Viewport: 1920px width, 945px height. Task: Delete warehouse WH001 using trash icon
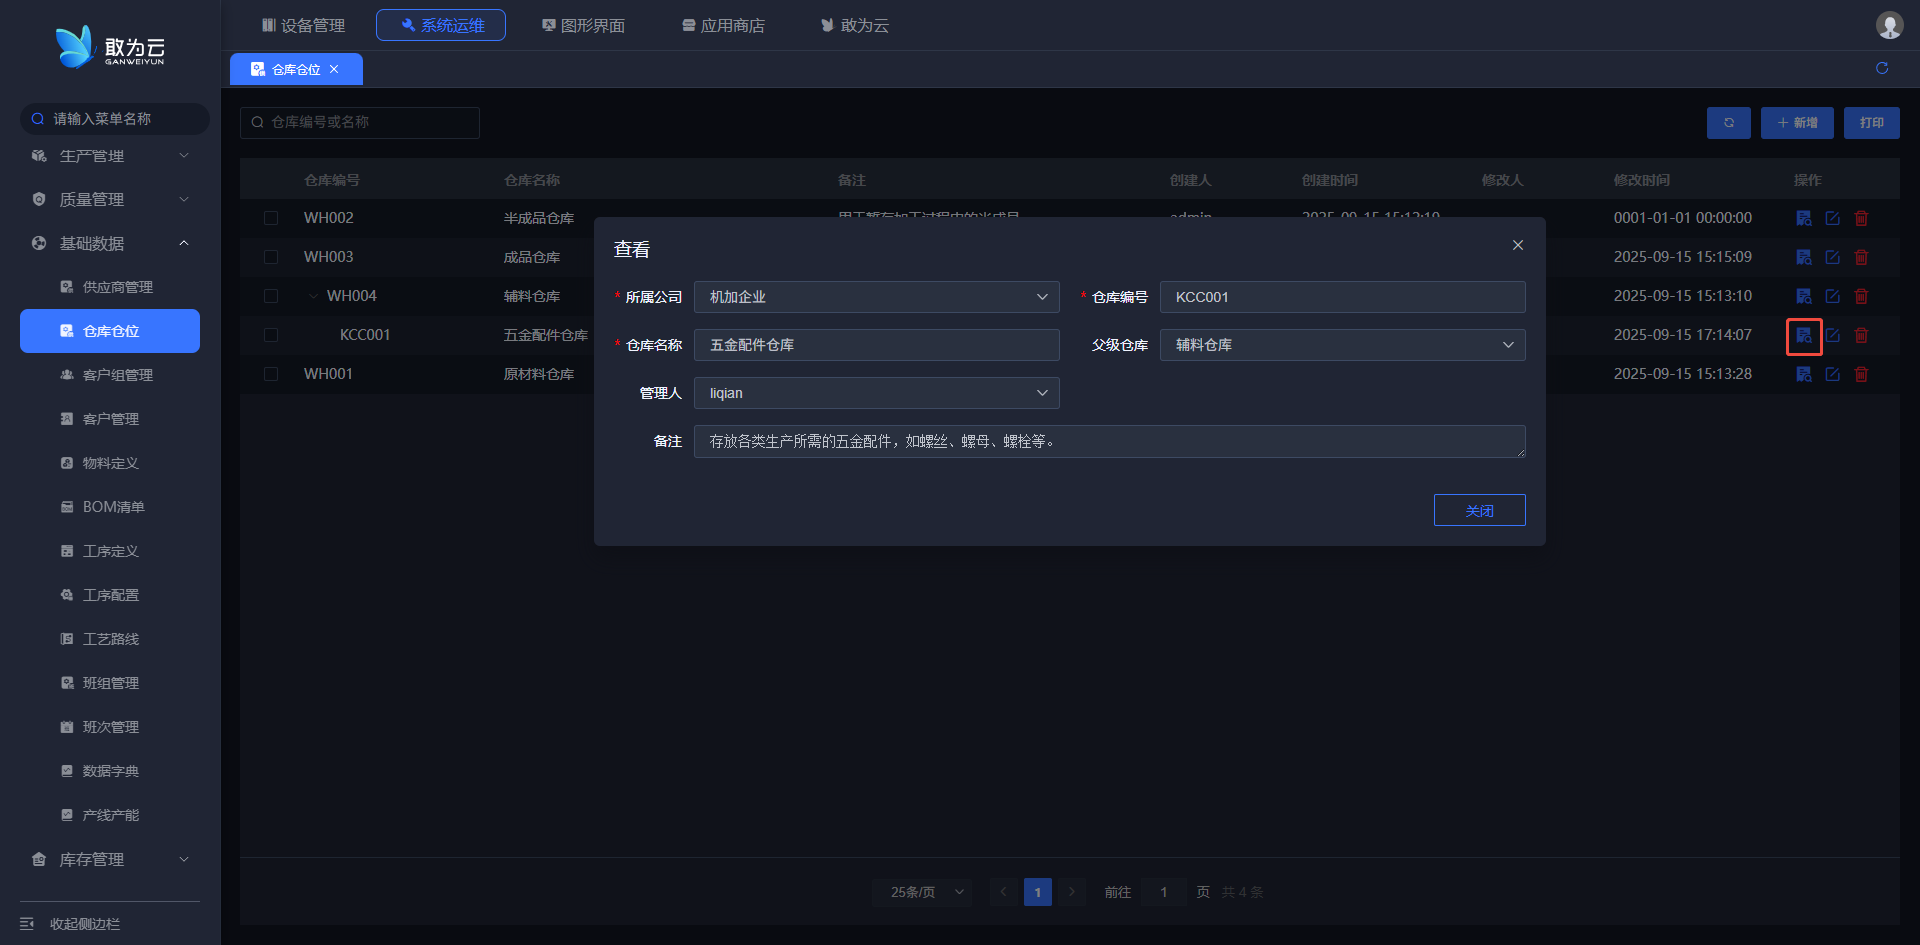(1861, 374)
